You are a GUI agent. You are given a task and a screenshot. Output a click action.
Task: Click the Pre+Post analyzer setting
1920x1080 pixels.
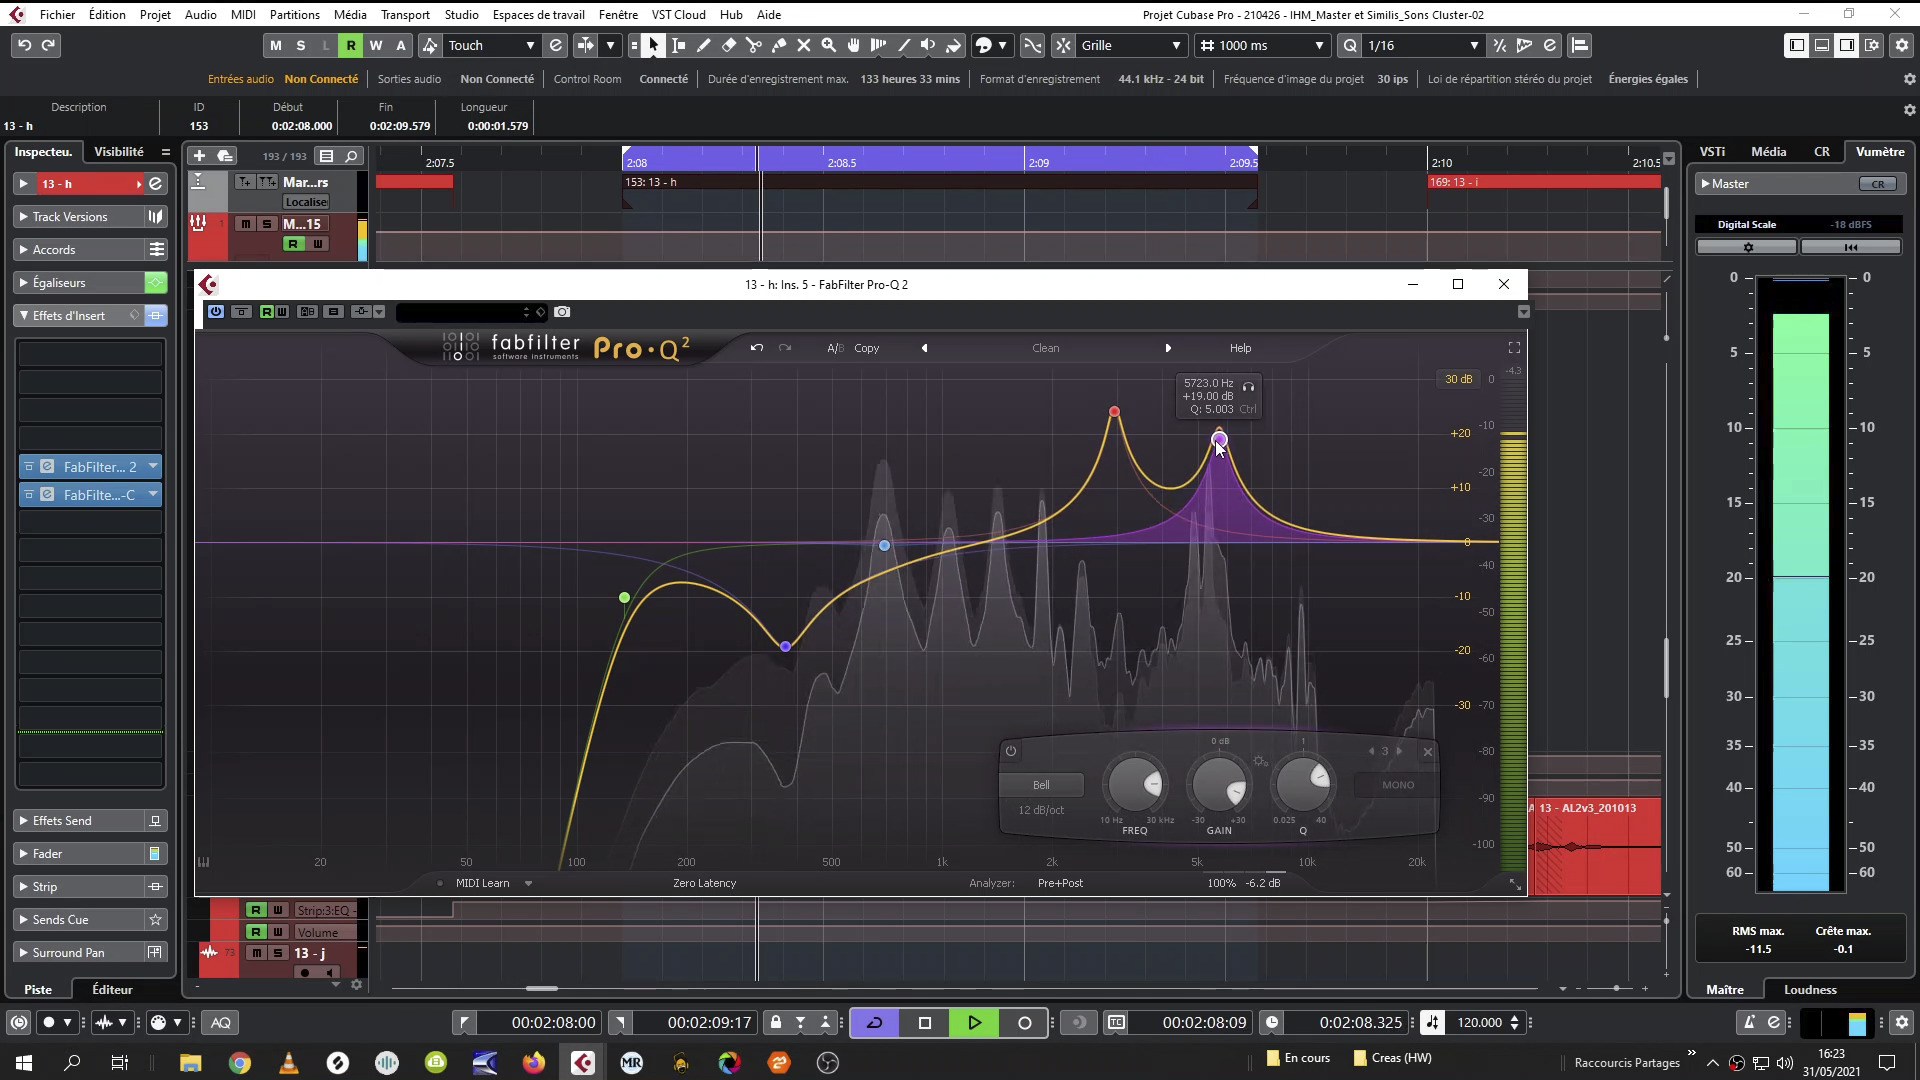[1060, 883]
